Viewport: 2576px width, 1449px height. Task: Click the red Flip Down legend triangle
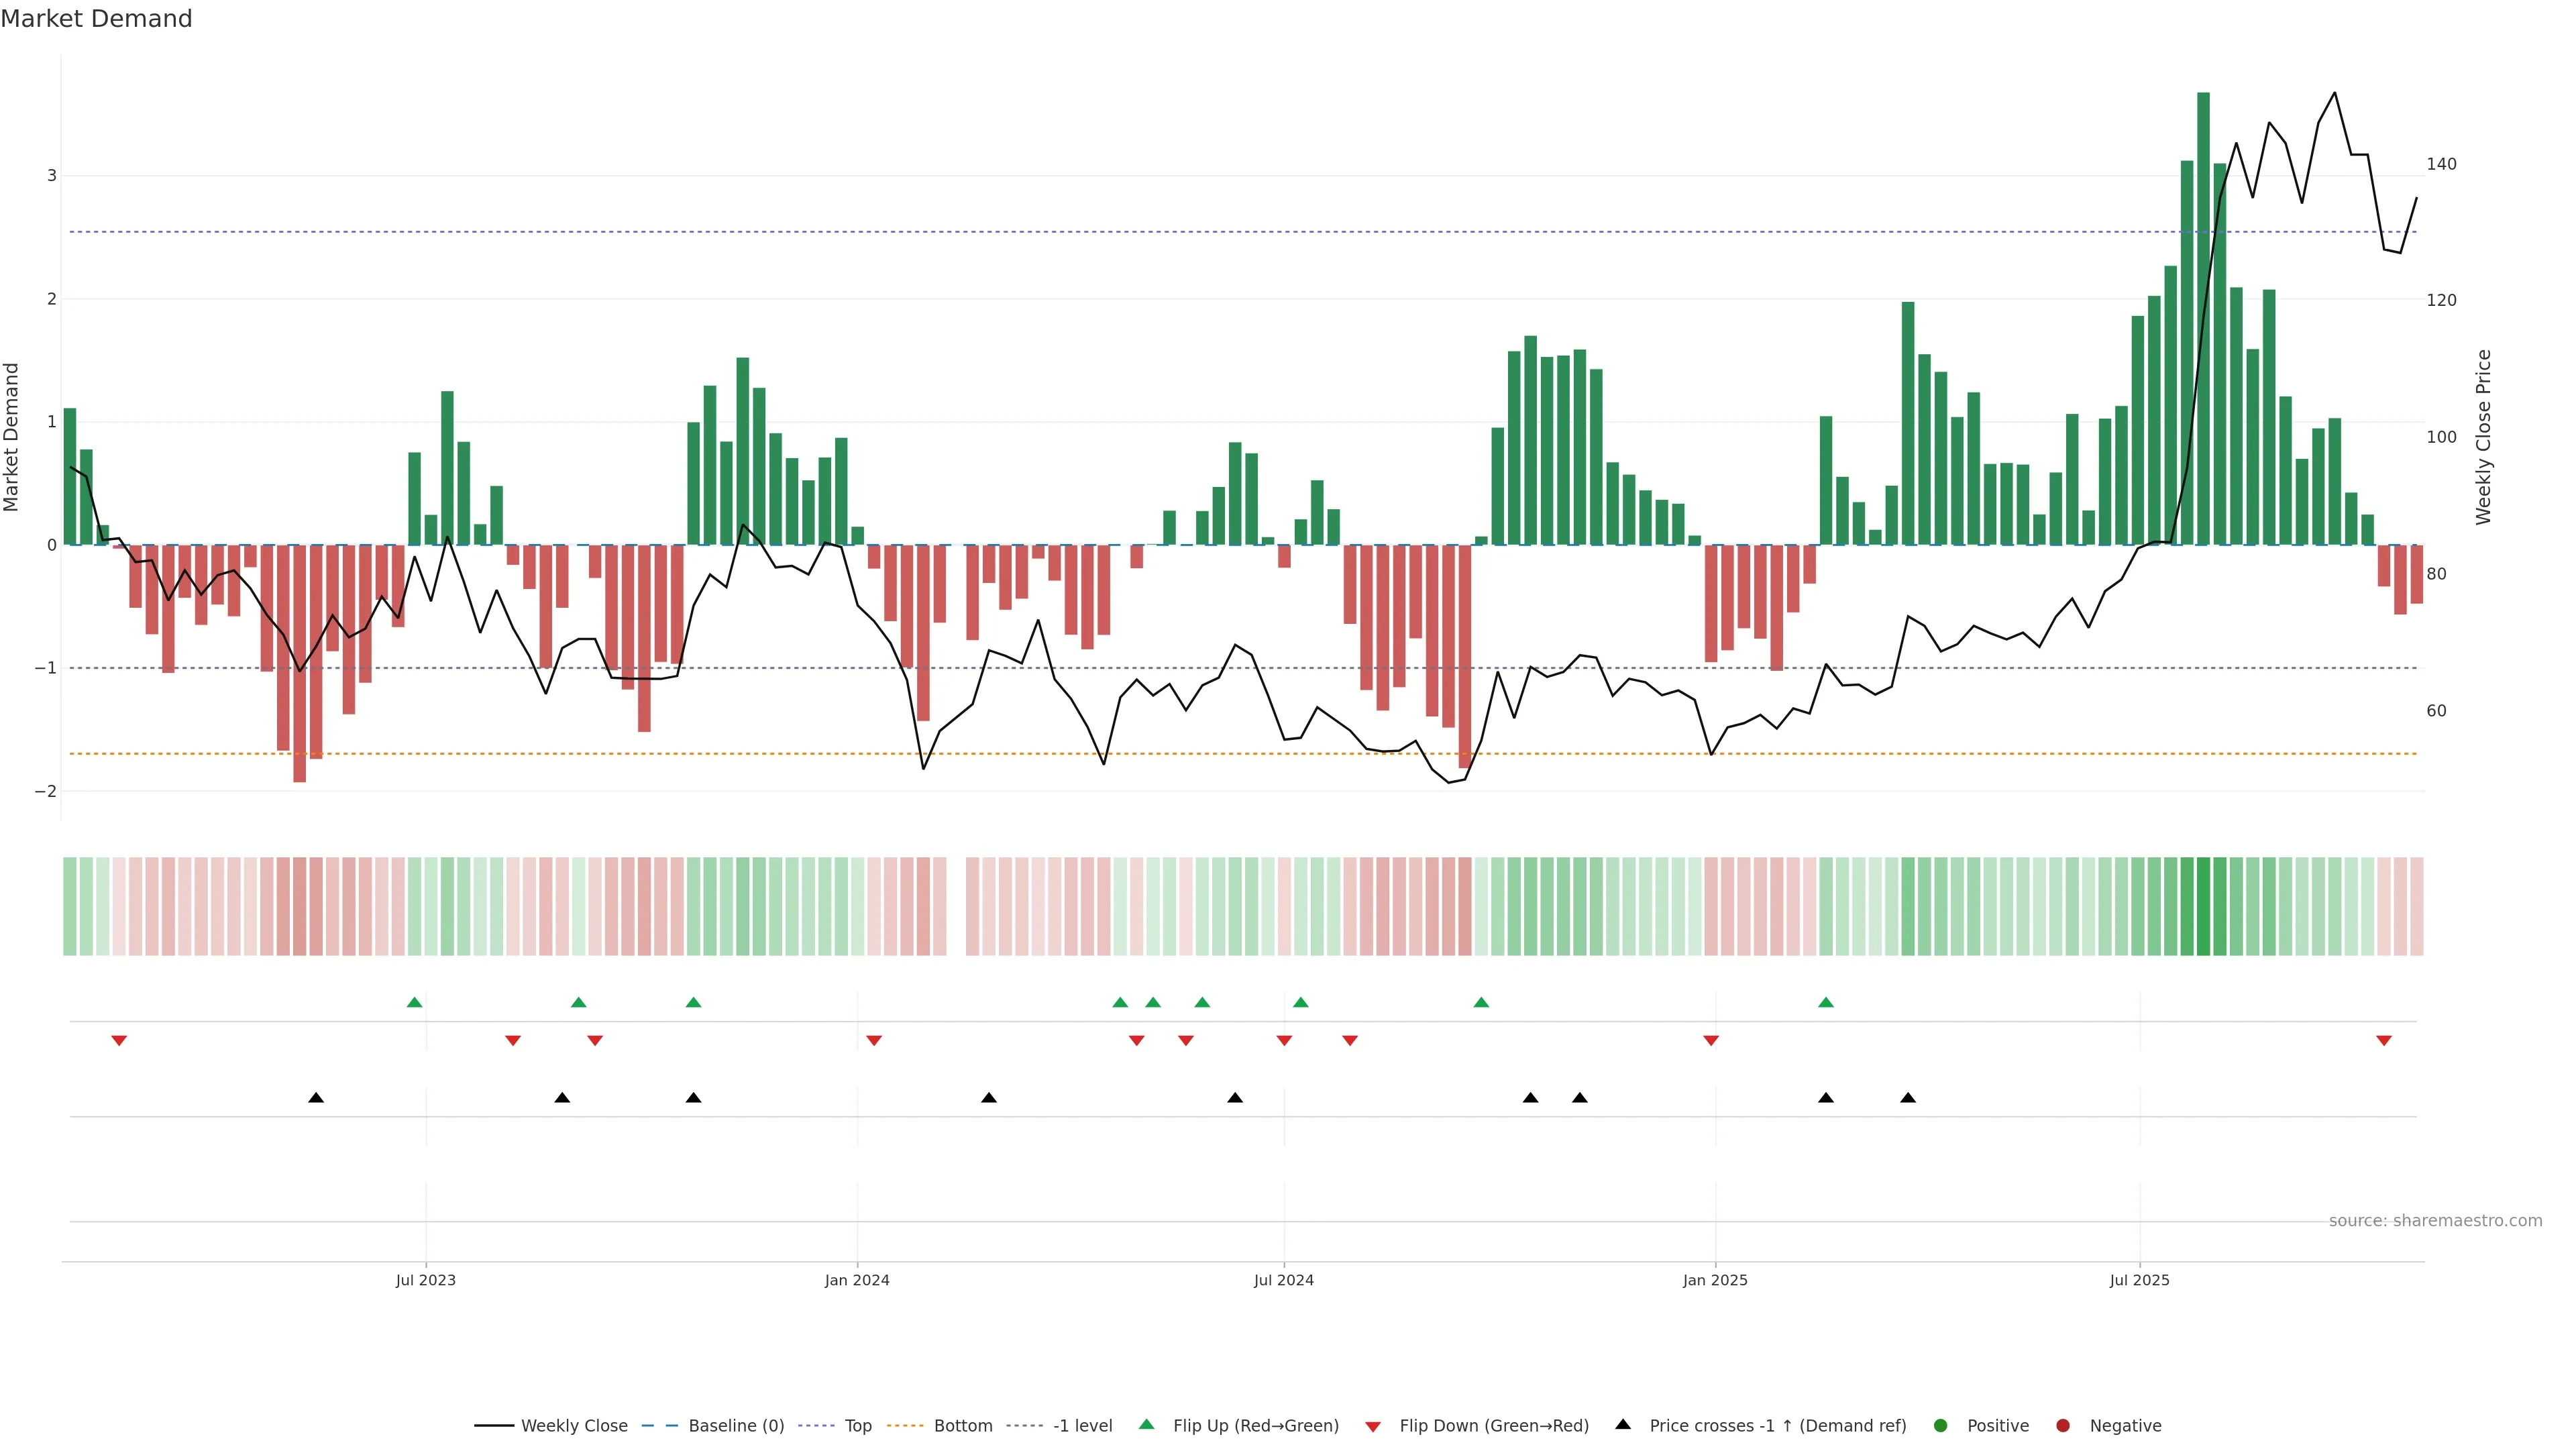coord(1373,1427)
